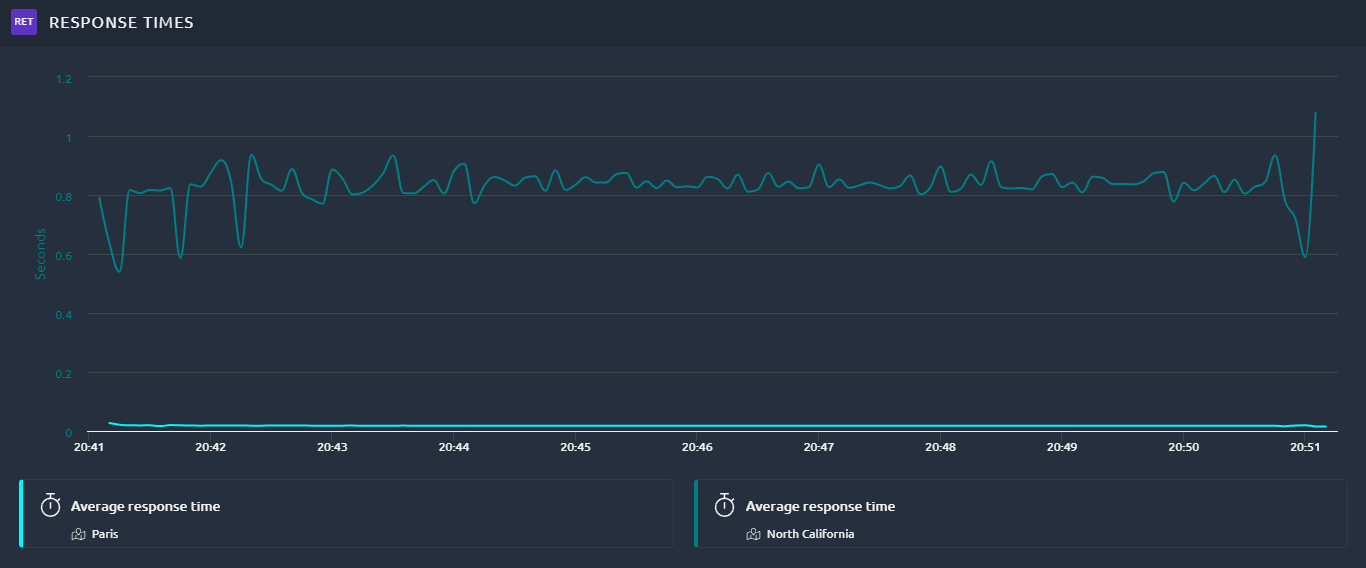Click the 20:47 time axis label
The width and height of the screenshot is (1366, 568).
click(x=818, y=448)
